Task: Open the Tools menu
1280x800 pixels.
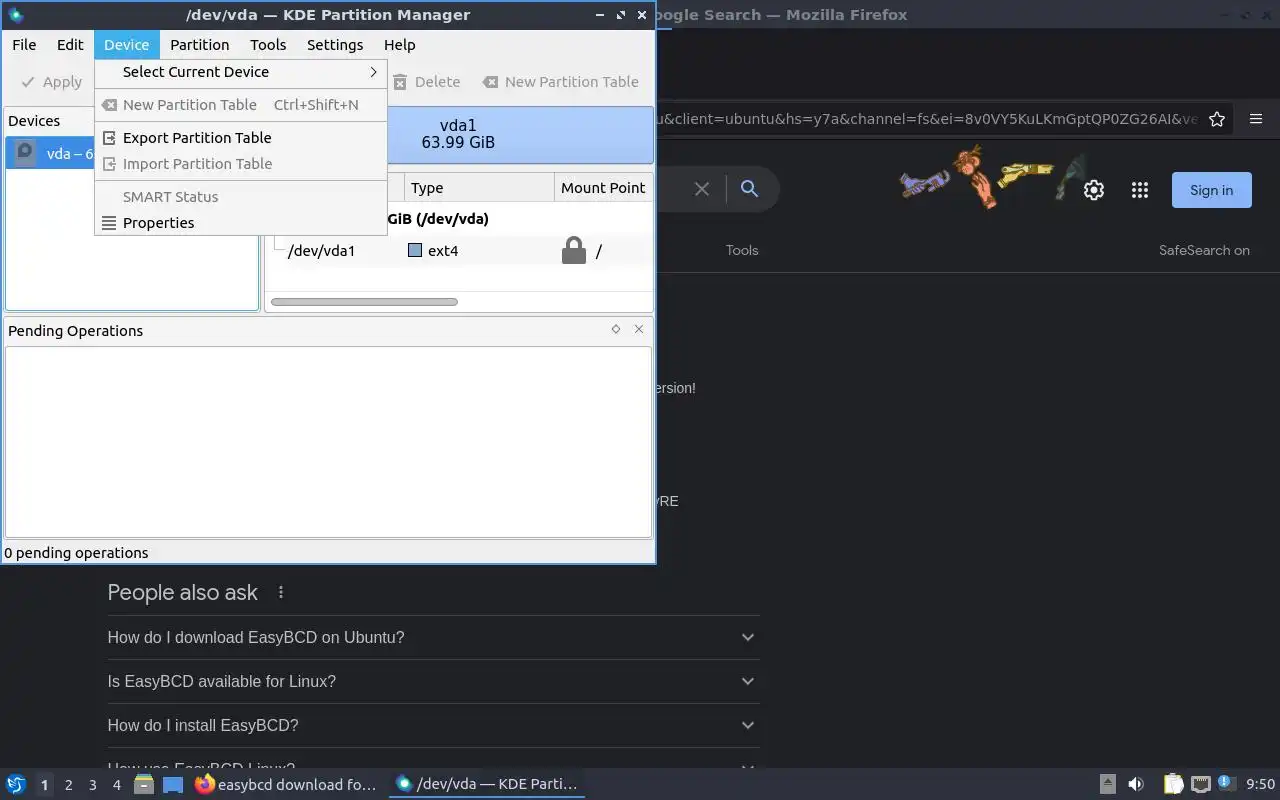Action: pyautogui.click(x=268, y=45)
